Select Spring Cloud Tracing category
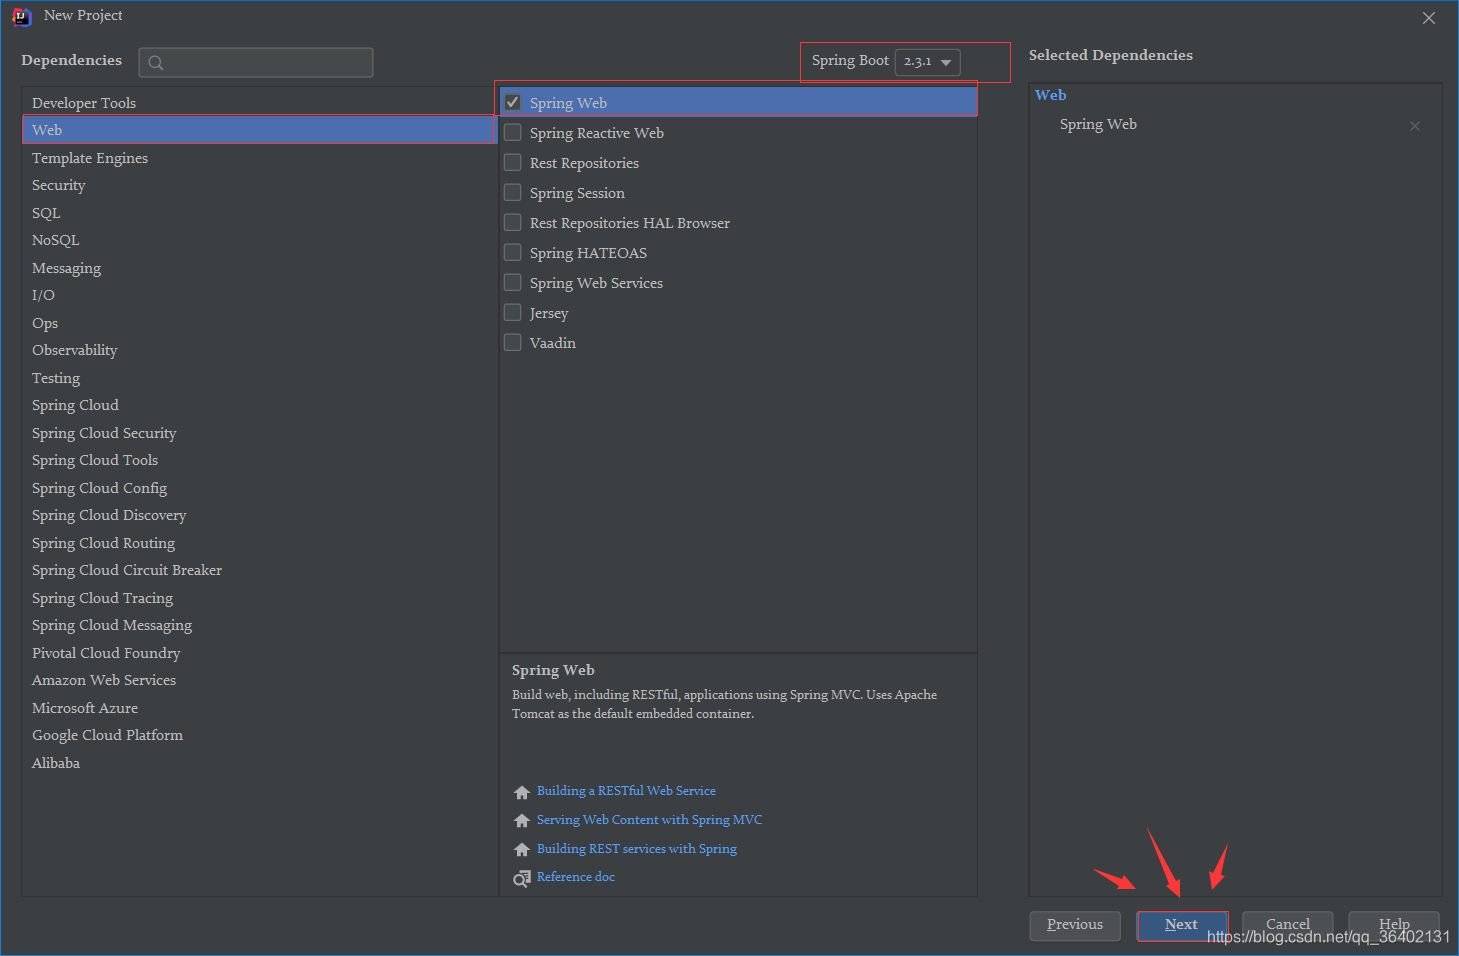1459x956 pixels. coord(259,598)
